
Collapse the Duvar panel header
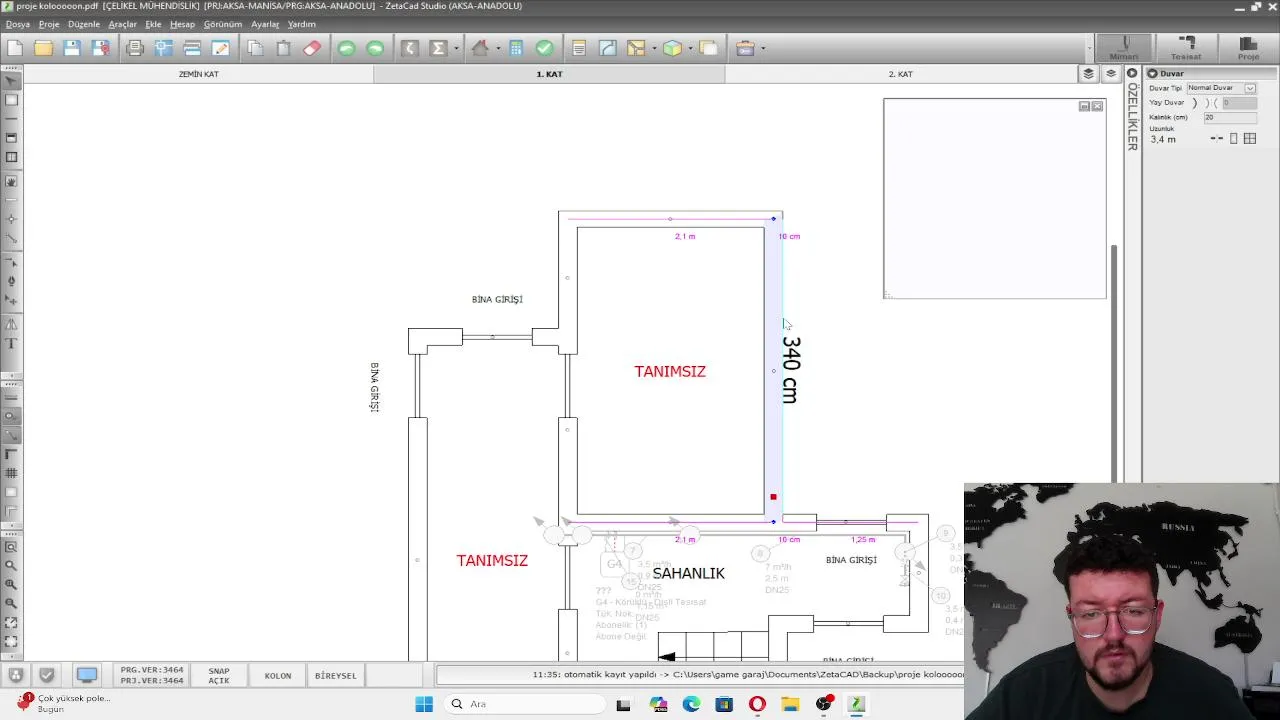click(1152, 74)
